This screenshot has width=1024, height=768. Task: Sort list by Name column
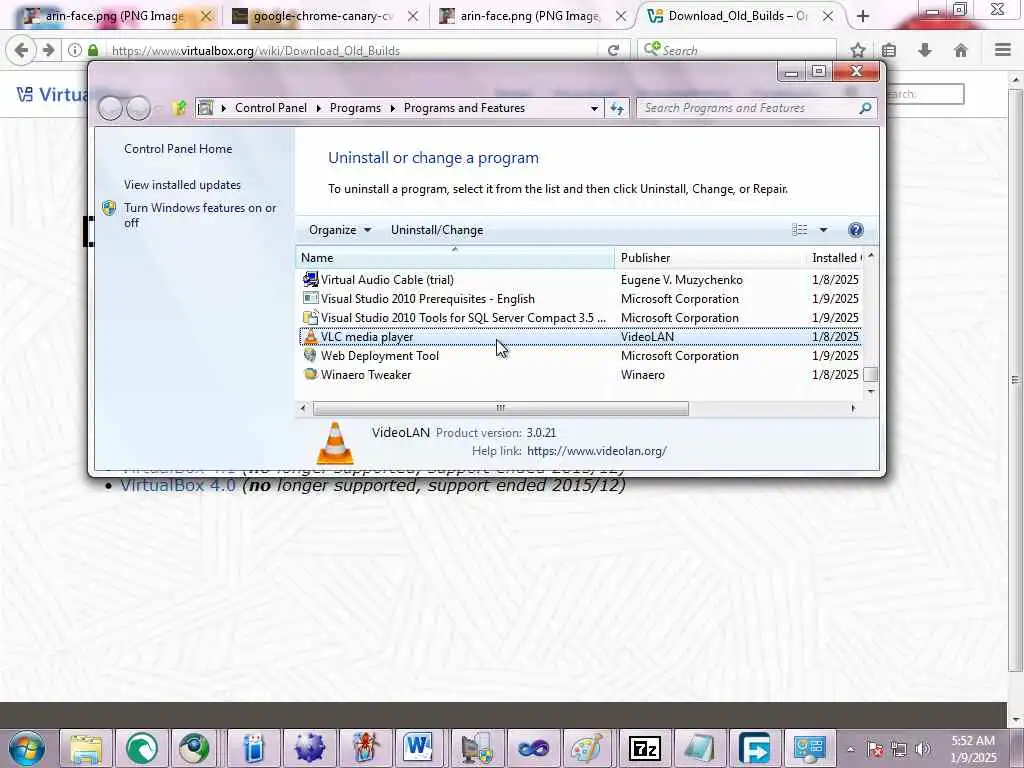coord(455,257)
